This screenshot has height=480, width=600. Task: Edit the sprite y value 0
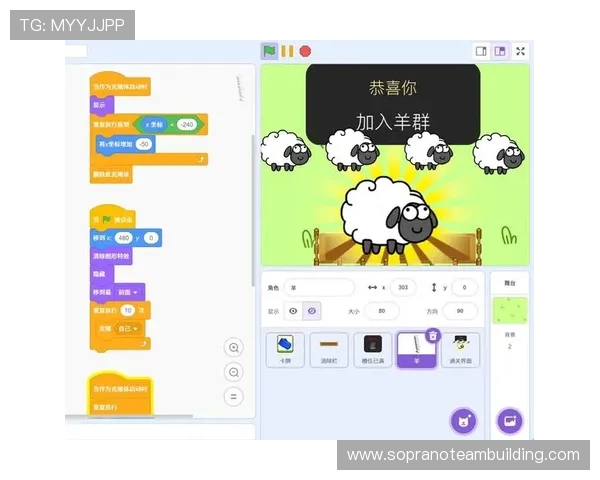464,287
